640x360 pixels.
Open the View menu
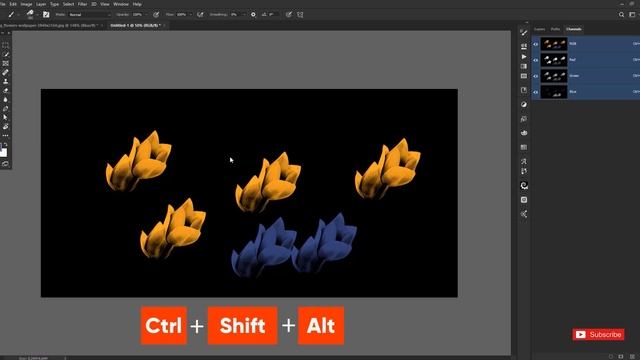coord(105,4)
